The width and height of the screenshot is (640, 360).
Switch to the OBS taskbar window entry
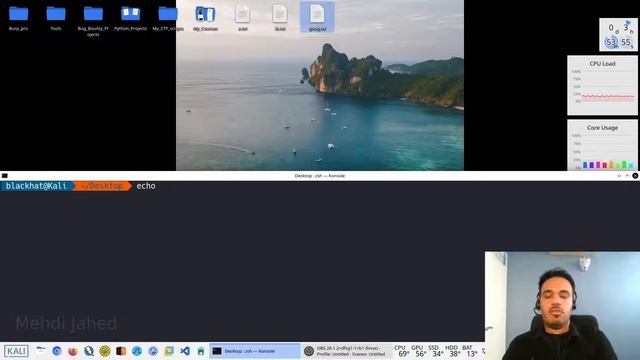pos(347,351)
